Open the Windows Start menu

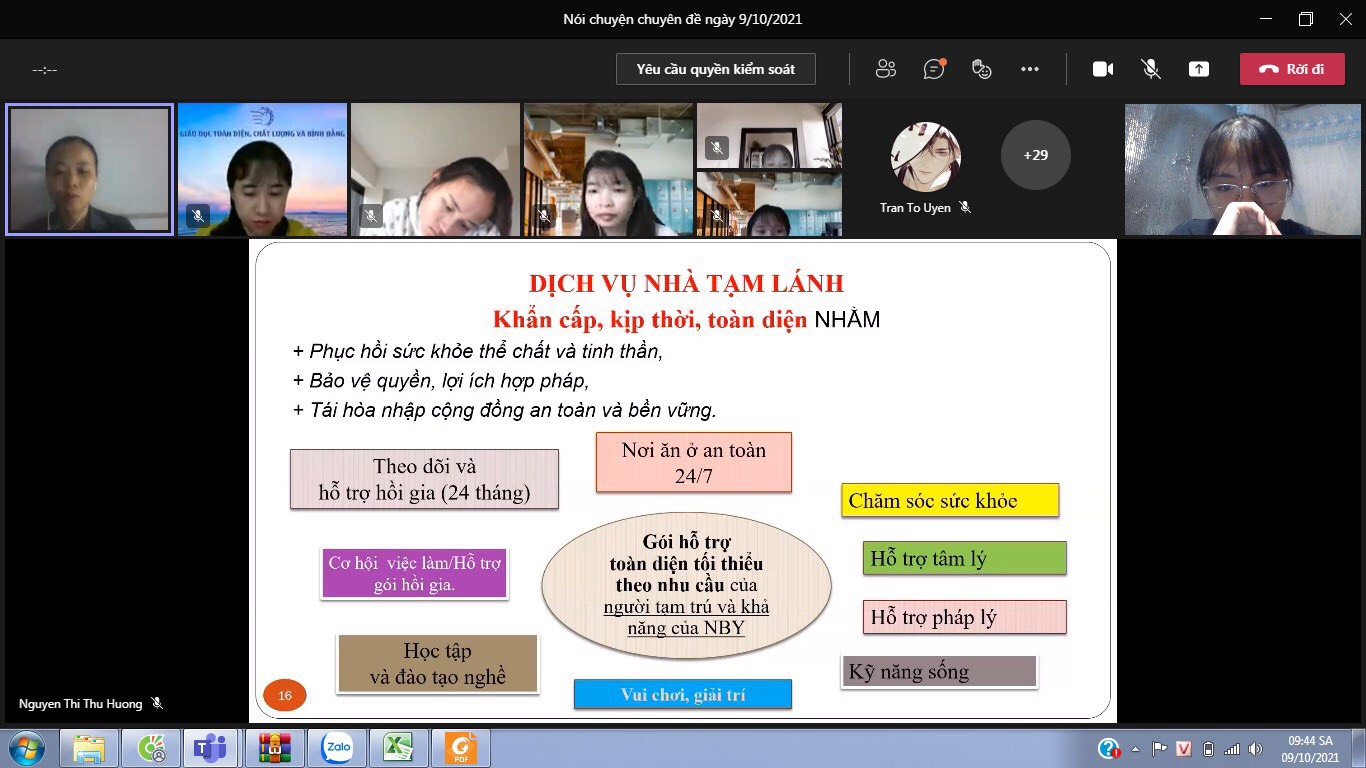click(25, 747)
